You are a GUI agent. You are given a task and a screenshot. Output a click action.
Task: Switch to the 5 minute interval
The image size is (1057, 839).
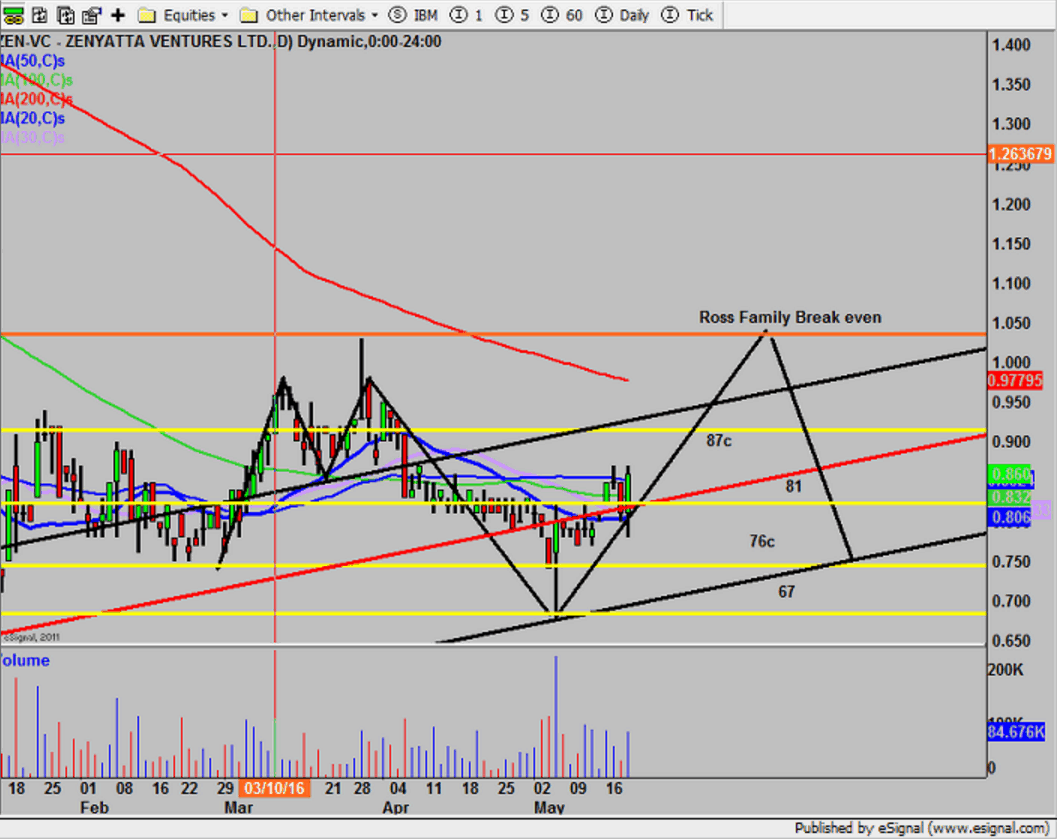click(x=512, y=15)
